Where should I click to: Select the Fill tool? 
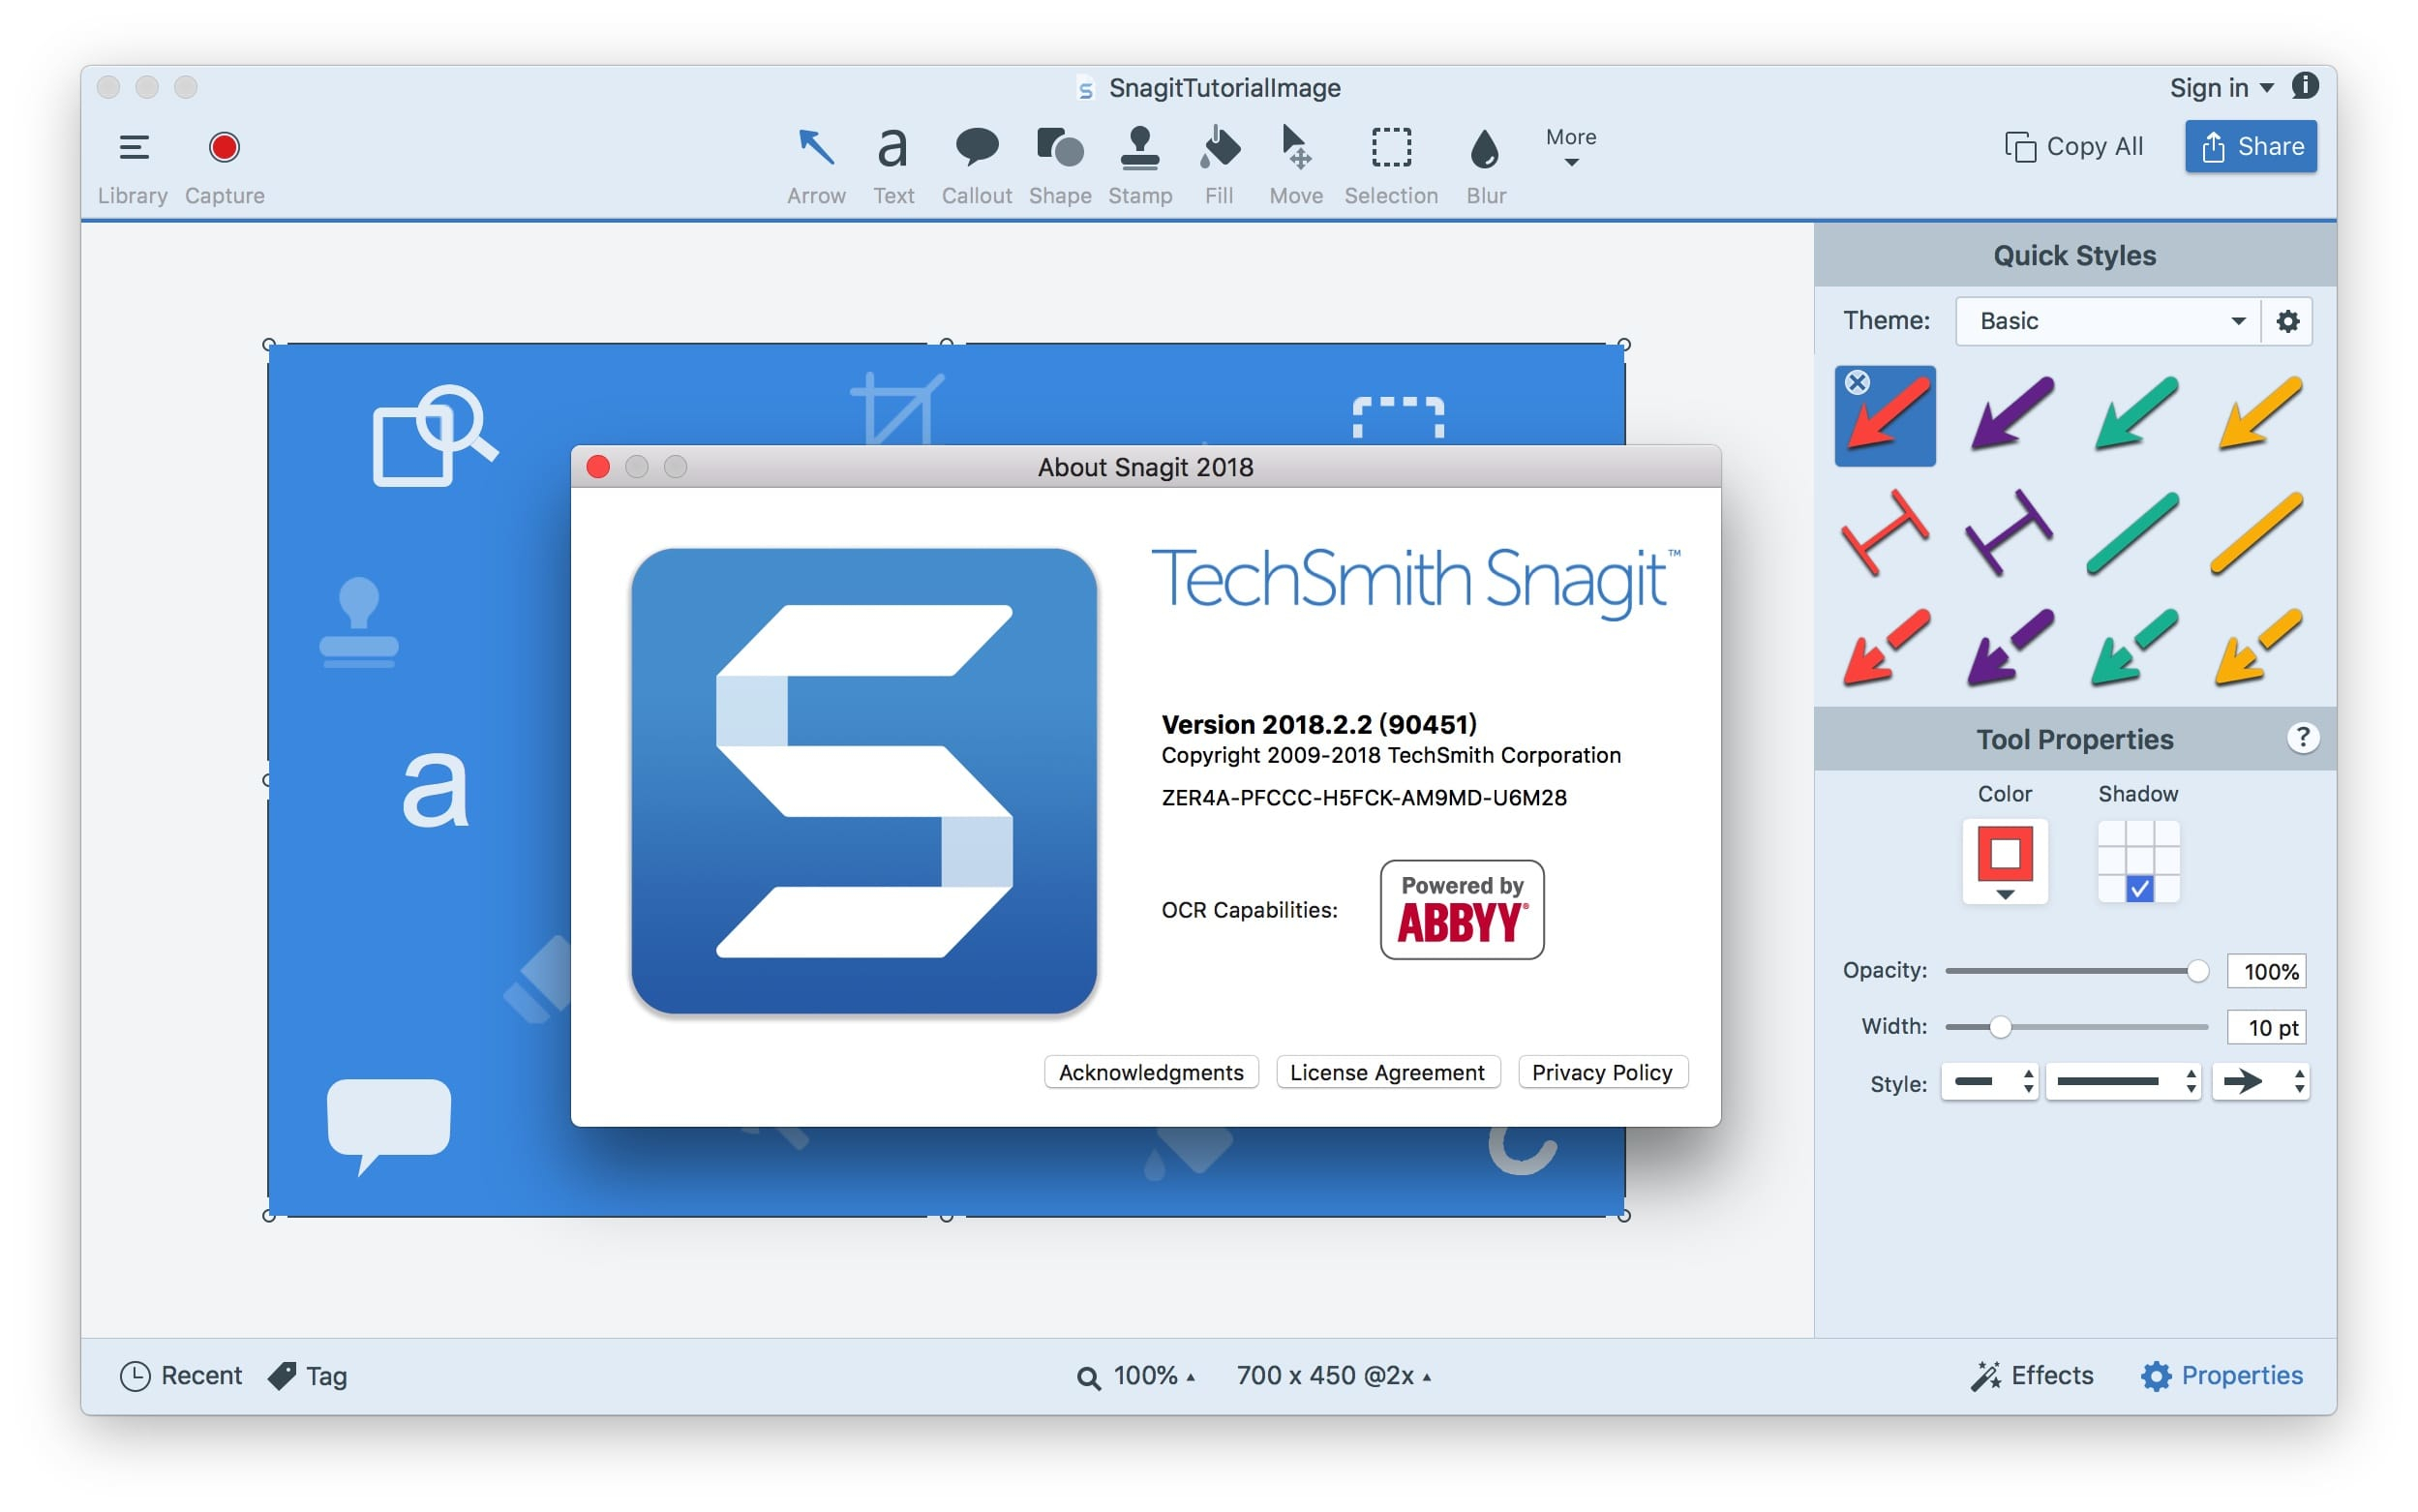point(1219,164)
